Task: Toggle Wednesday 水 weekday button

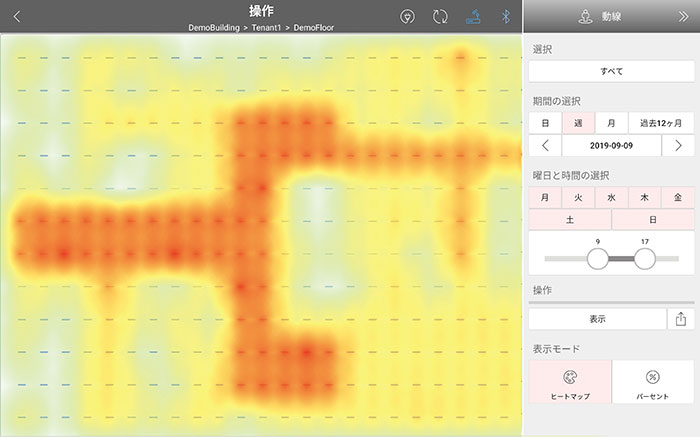Action: click(611, 197)
